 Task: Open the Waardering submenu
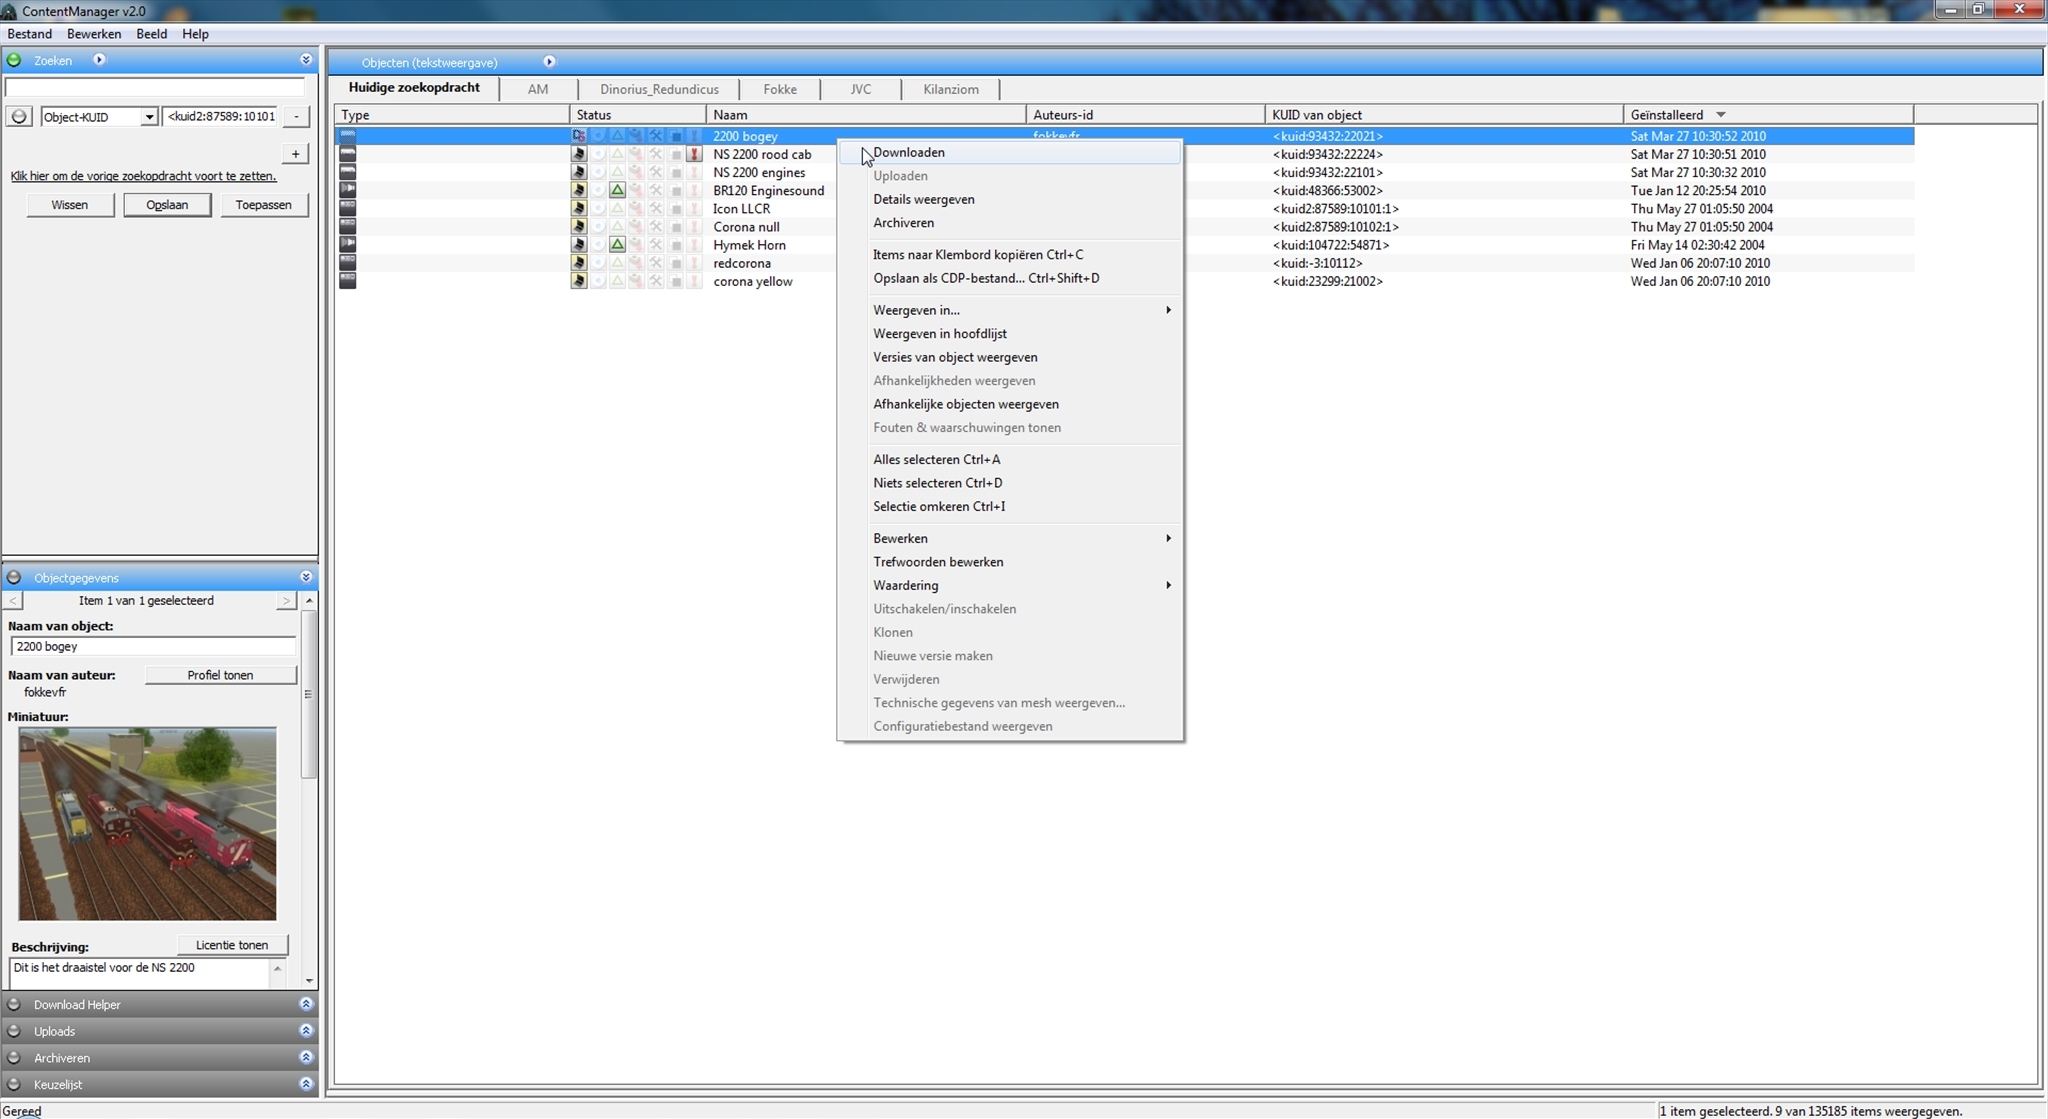[1010, 585]
